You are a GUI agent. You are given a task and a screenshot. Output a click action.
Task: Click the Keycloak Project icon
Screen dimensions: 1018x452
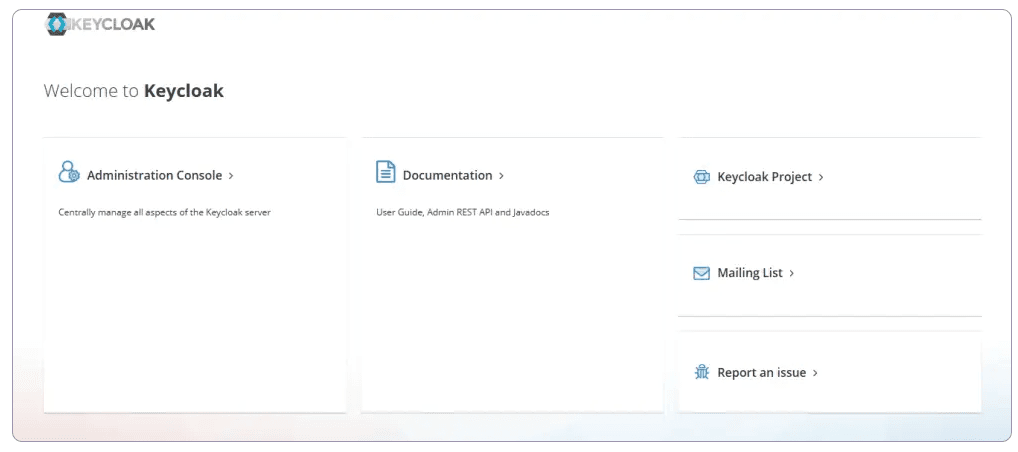(x=701, y=177)
